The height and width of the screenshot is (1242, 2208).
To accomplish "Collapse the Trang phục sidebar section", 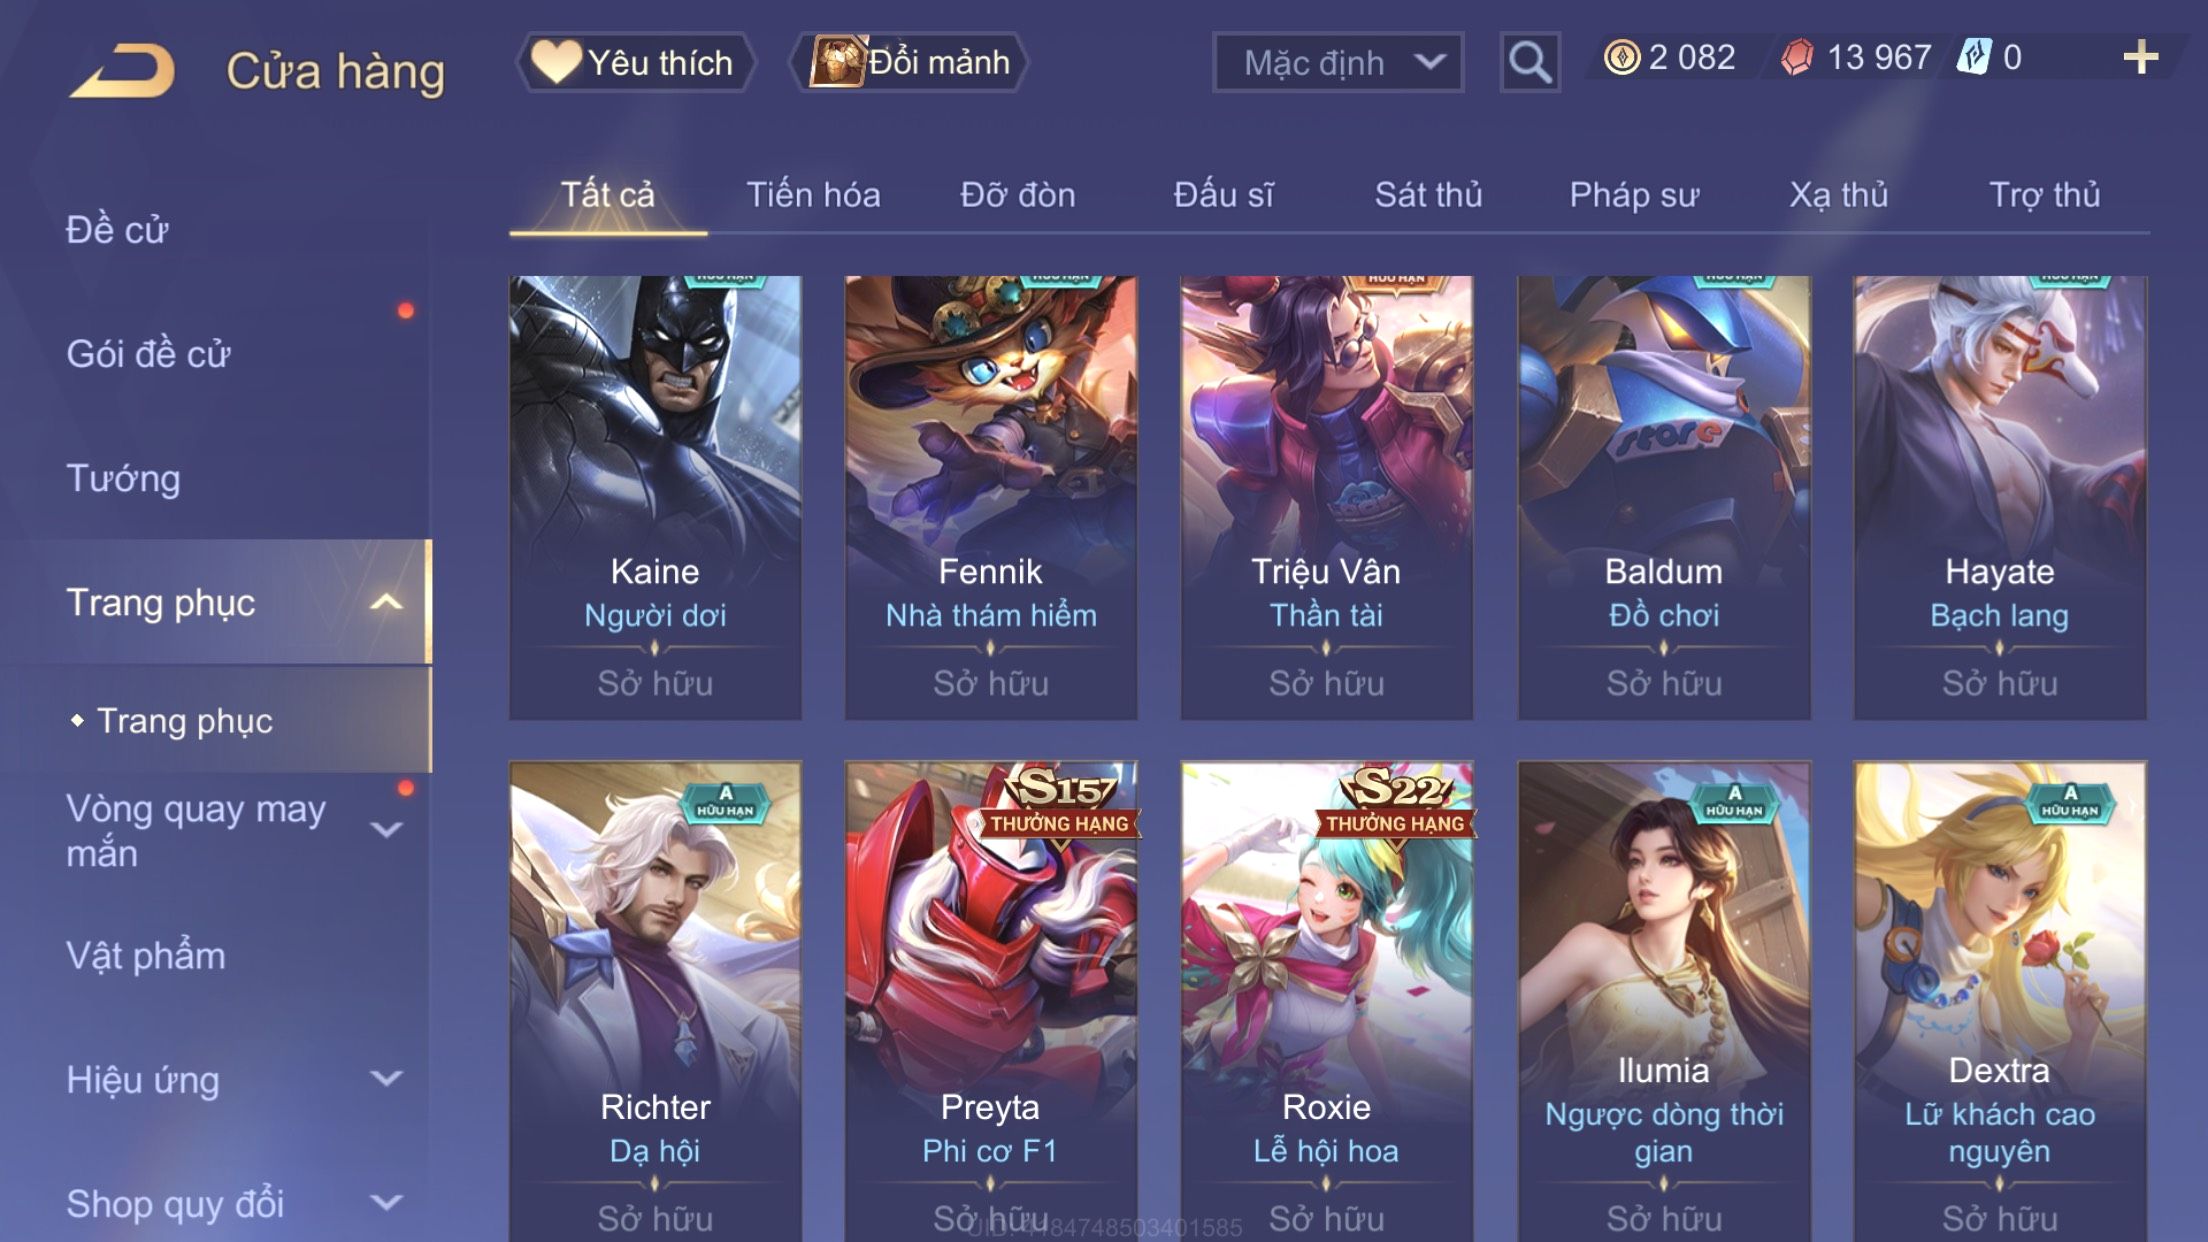I will coord(386,602).
